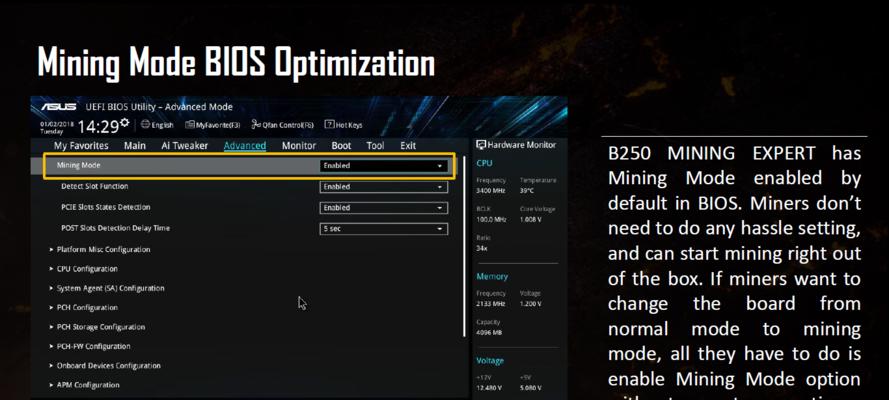Click the 14:29 clock display

98,125
